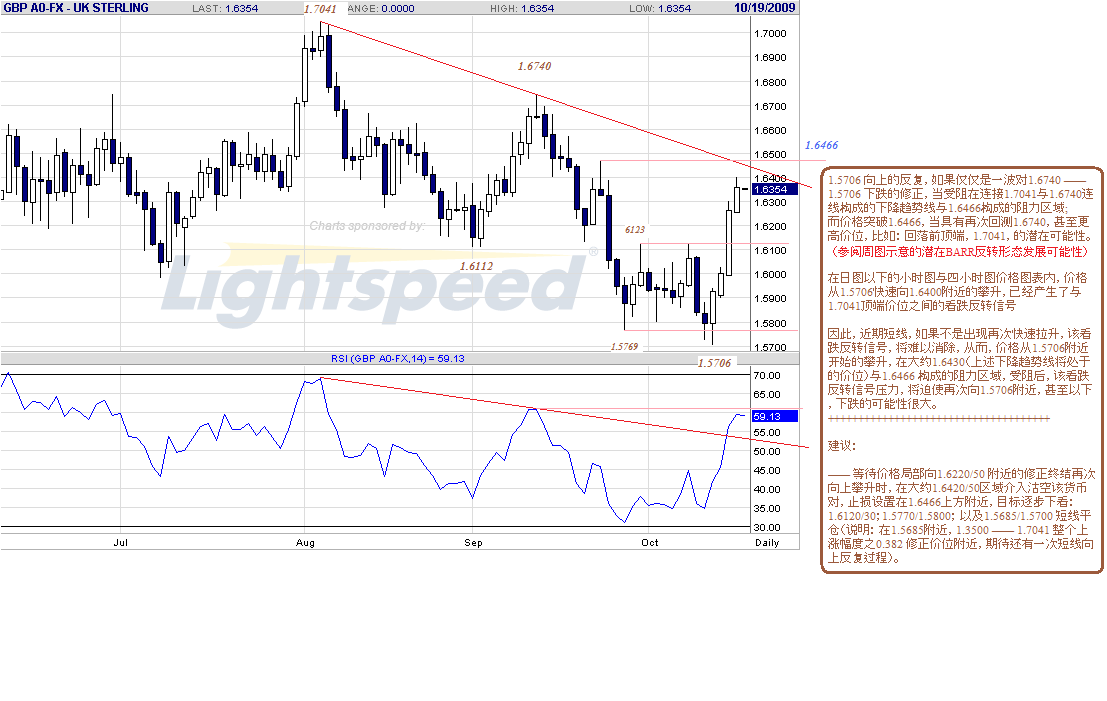The width and height of the screenshot is (1107, 701).
Task: Click the 1.6800 price axis label
Action: [x=770, y=82]
